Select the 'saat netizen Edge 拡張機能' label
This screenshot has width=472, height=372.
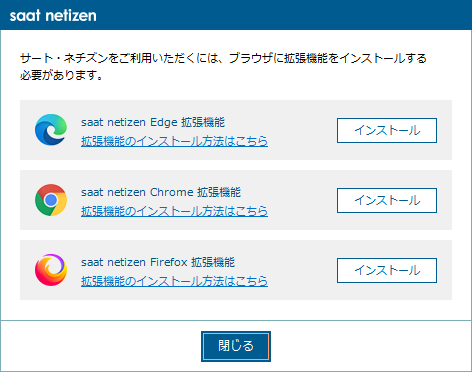tap(153, 122)
